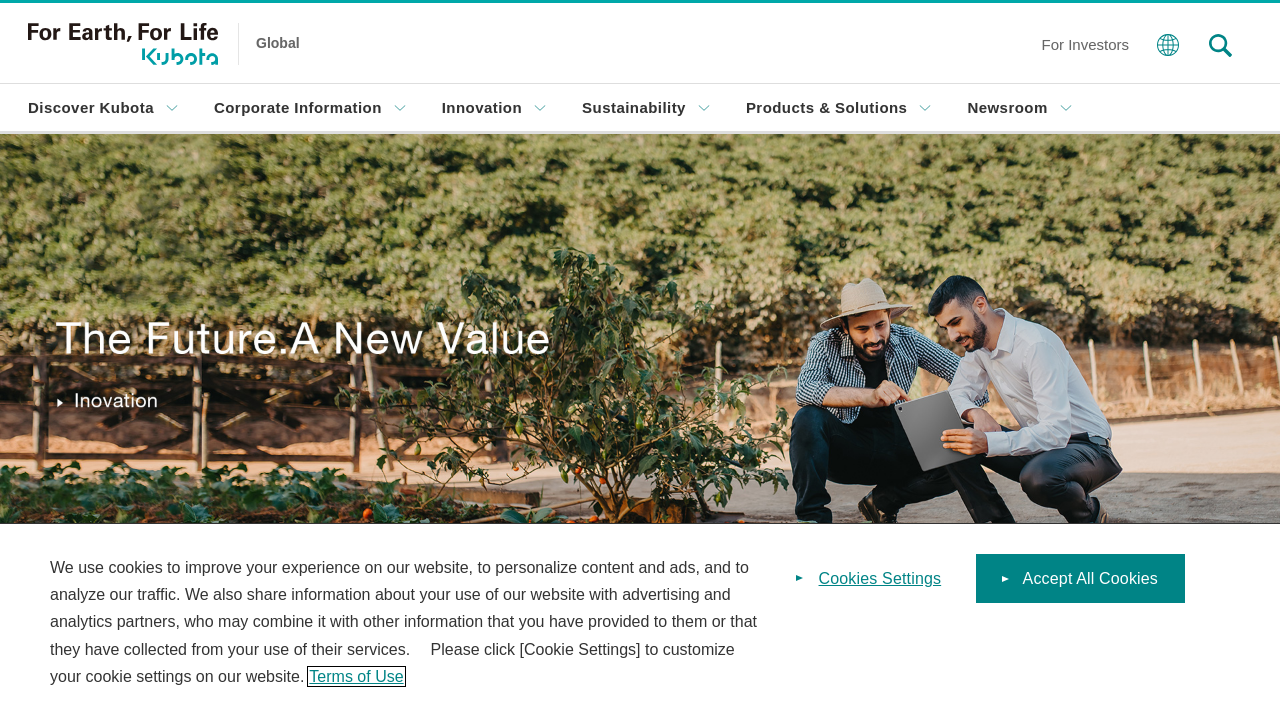Open the Terms of Use link

click(356, 677)
